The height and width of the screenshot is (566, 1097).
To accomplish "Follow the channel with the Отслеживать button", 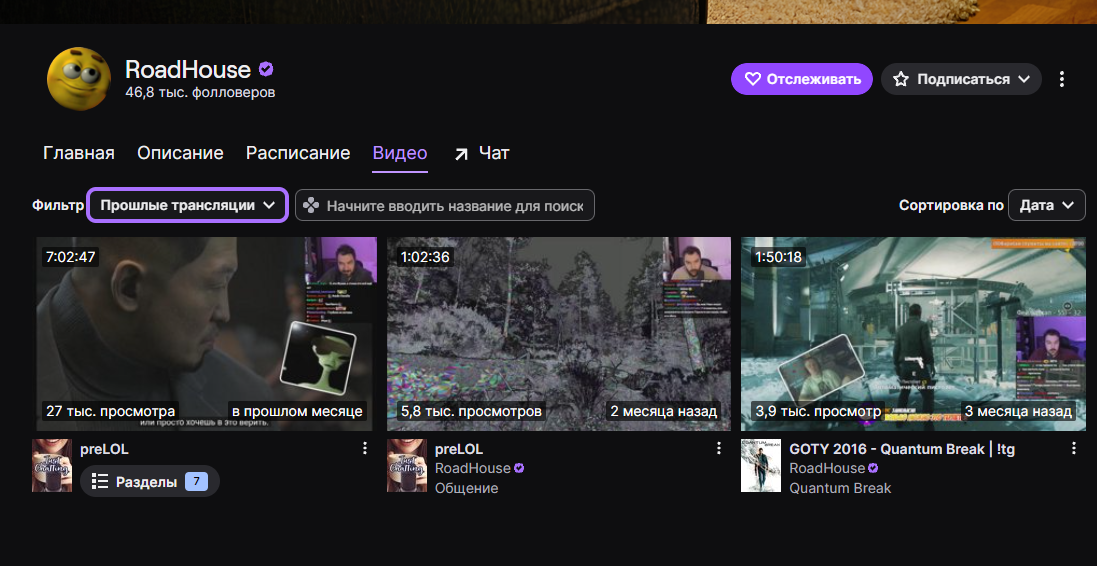I will pyautogui.click(x=802, y=79).
